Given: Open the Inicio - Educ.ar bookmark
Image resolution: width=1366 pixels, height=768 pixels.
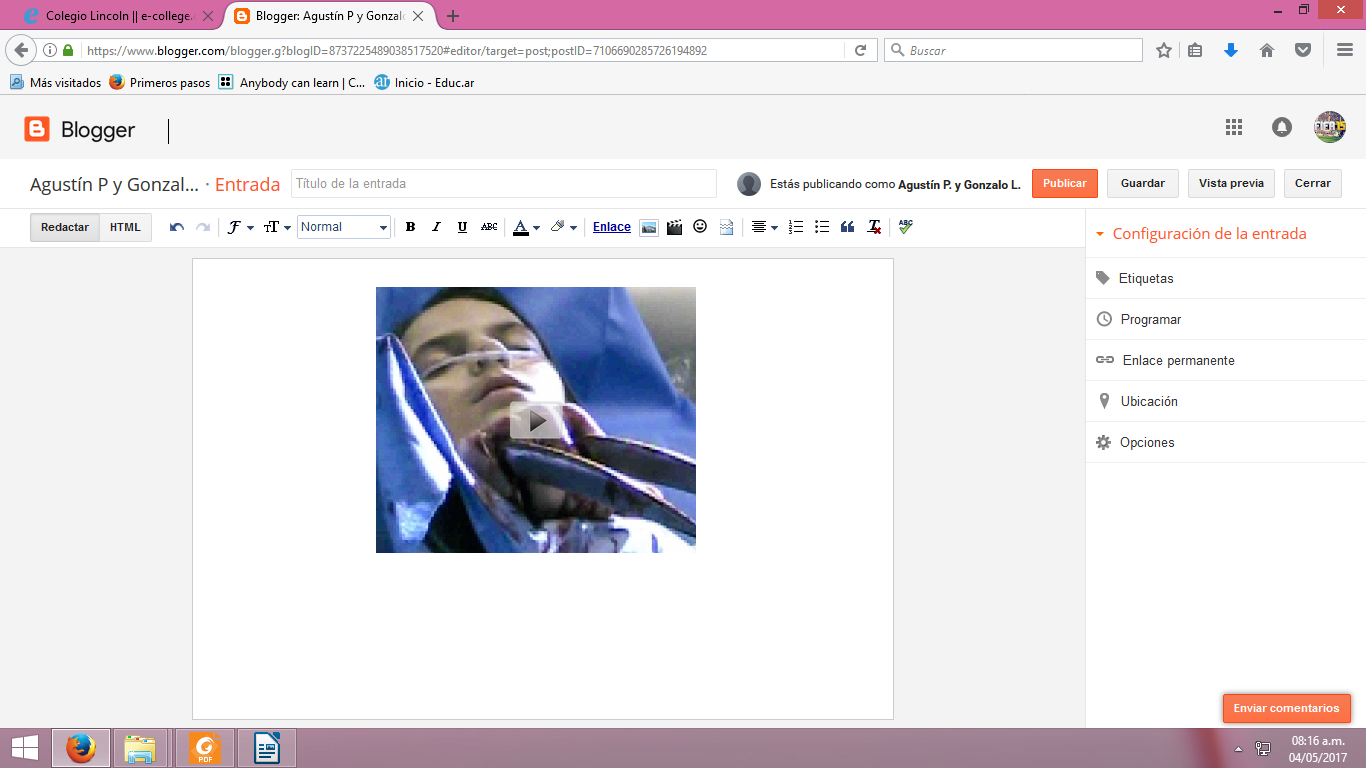Looking at the screenshot, I should point(424,83).
